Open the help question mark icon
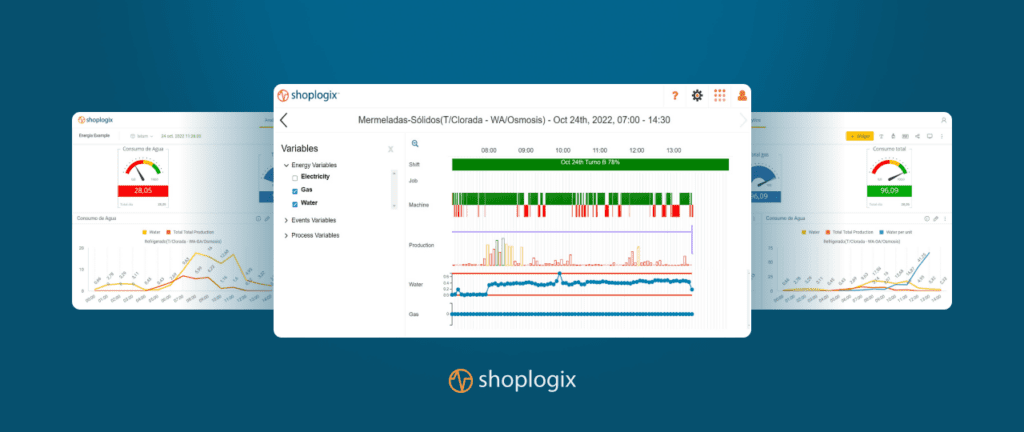1024x432 pixels. 675,96
